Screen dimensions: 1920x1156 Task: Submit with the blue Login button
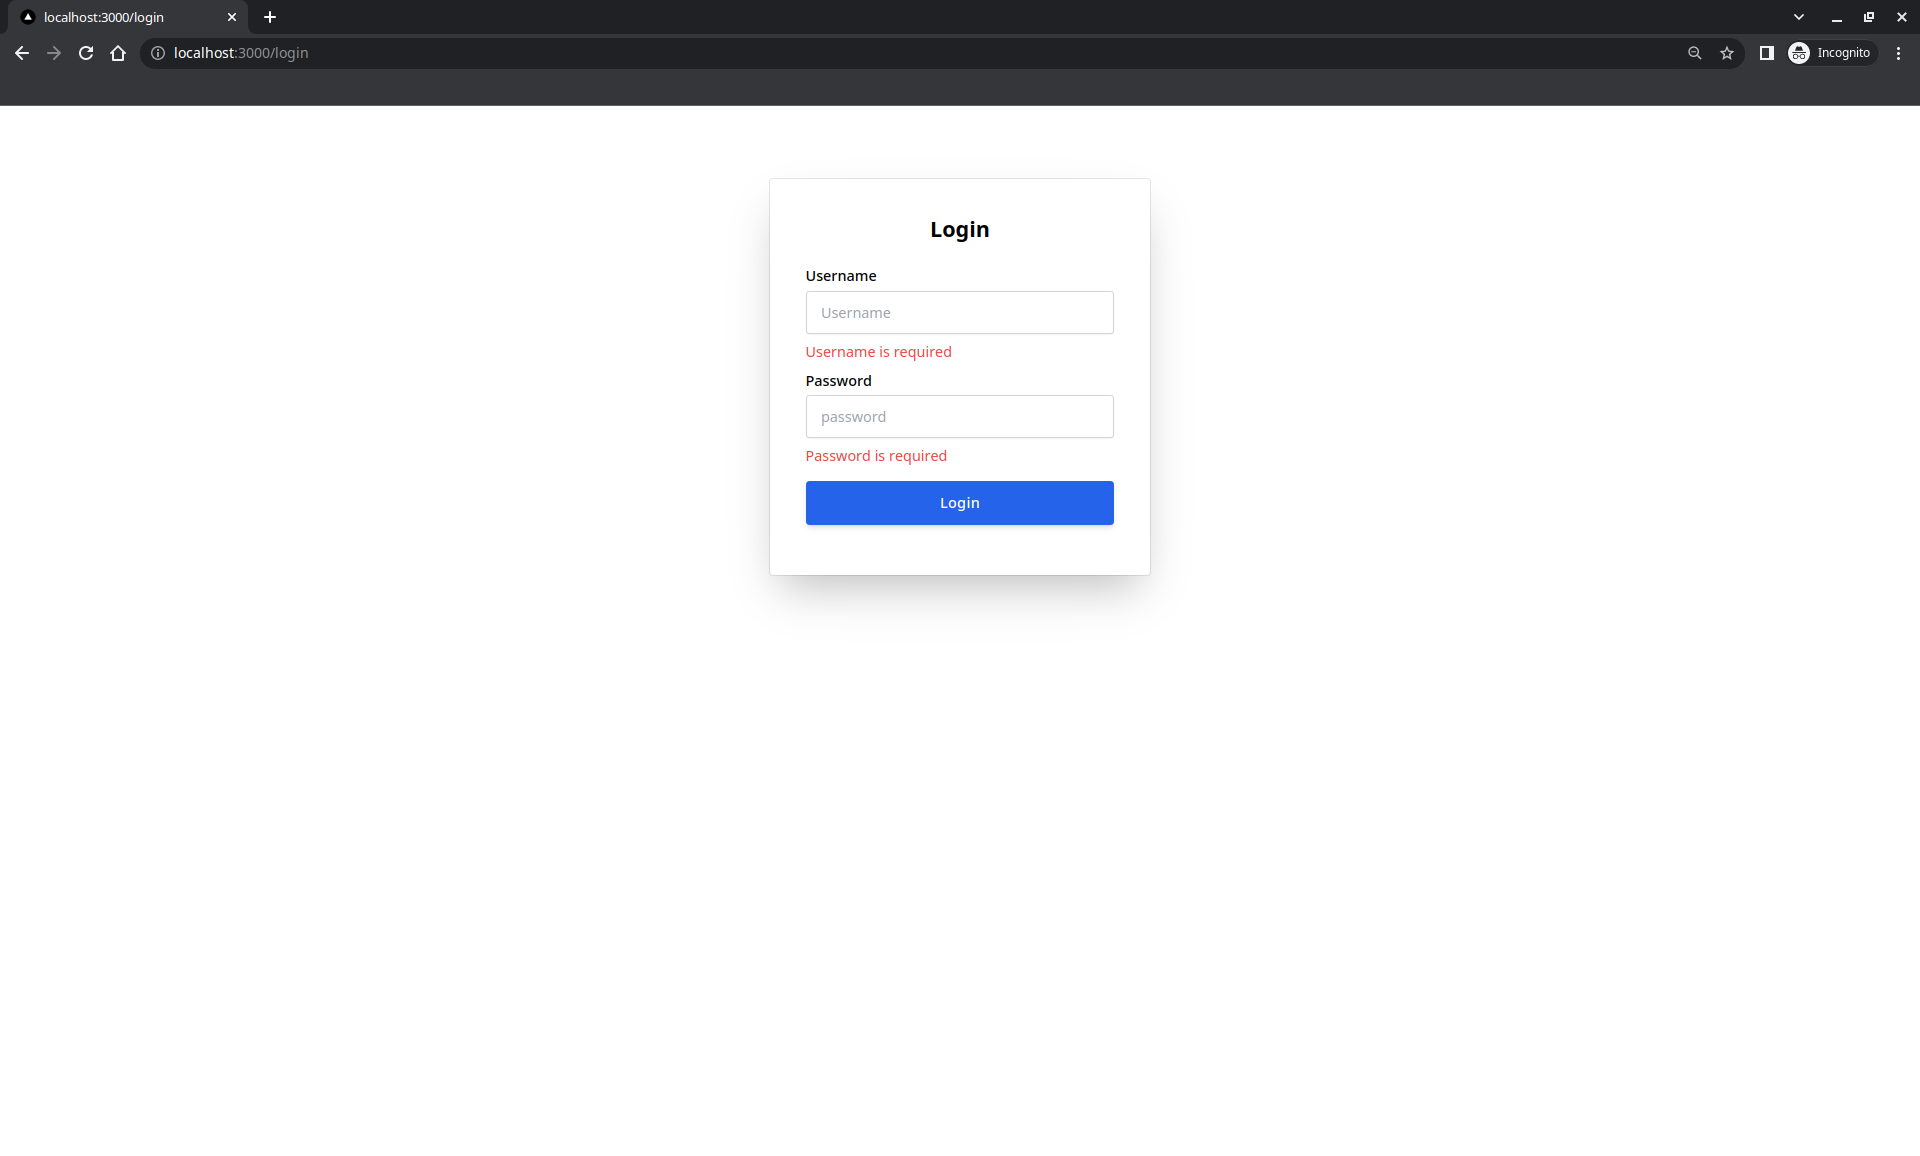[959, 503]
